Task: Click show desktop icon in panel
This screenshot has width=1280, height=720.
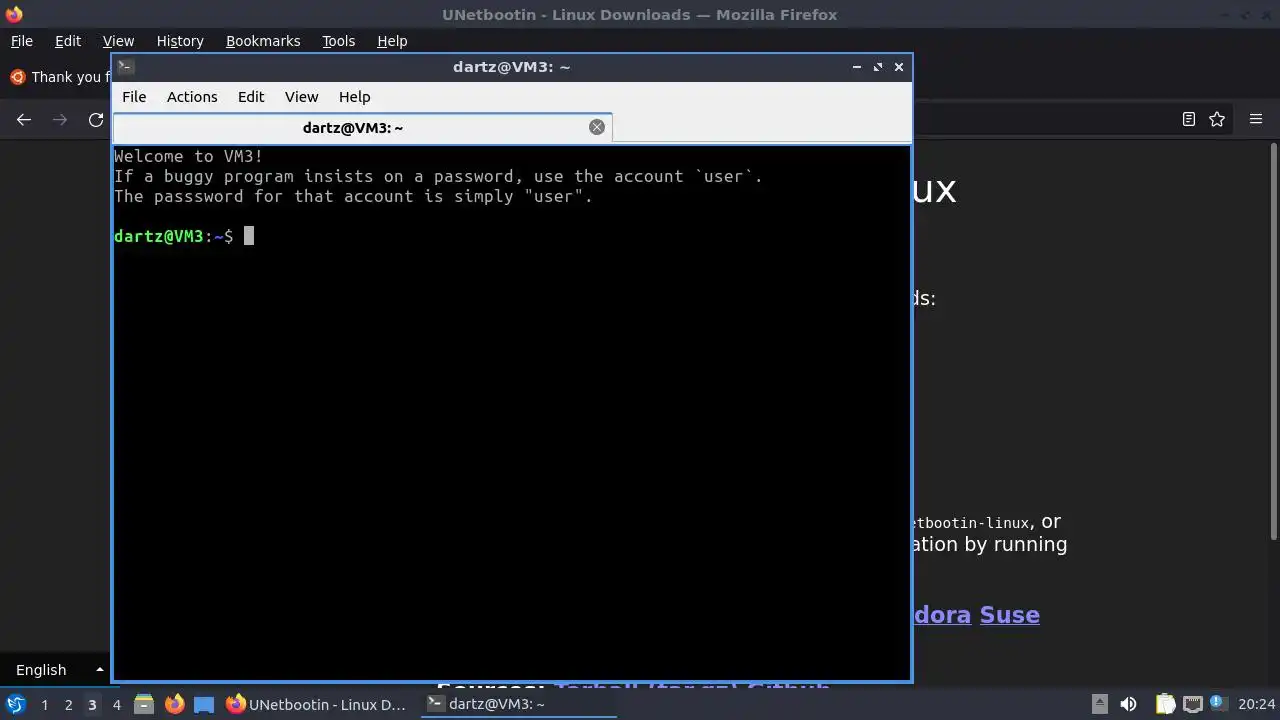Action: click(x=204, y=704)
